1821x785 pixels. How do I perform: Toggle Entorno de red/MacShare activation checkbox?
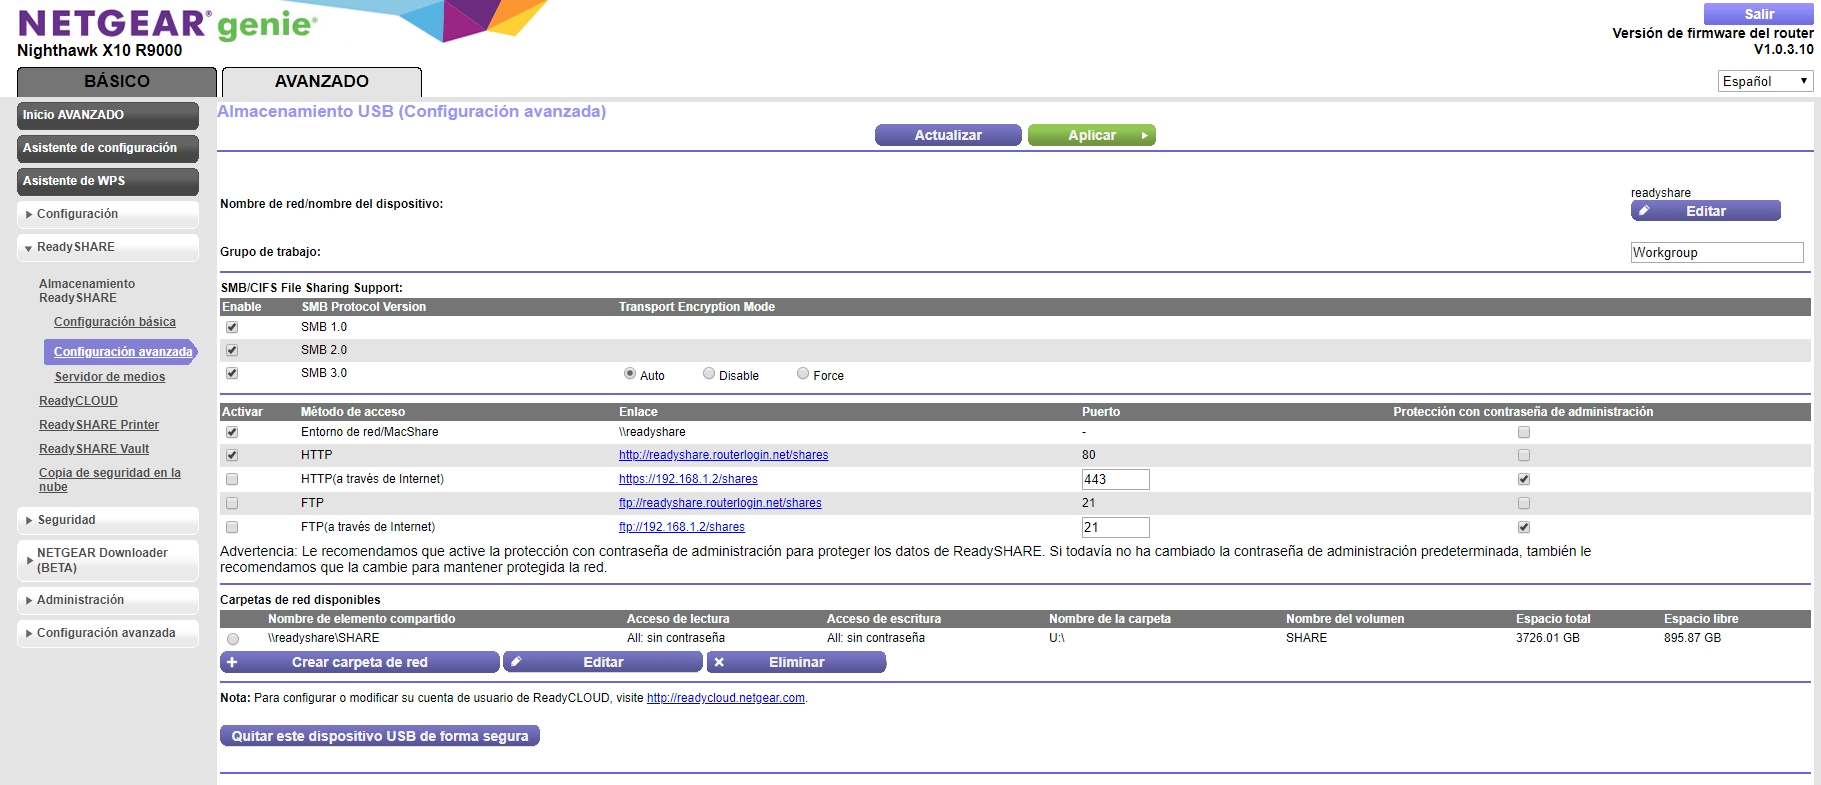pyautogui.click(x=232, y=432)
